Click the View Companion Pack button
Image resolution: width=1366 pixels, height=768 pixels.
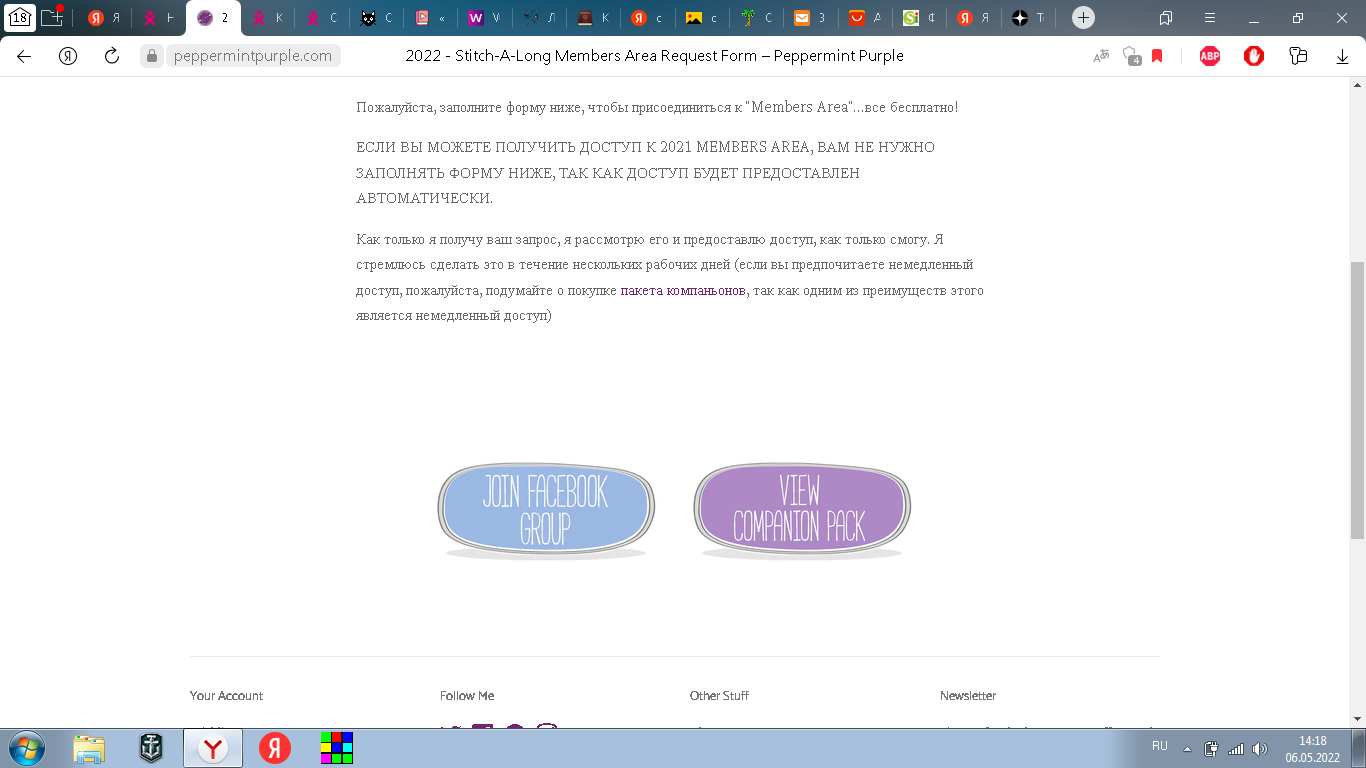[801, 509]
